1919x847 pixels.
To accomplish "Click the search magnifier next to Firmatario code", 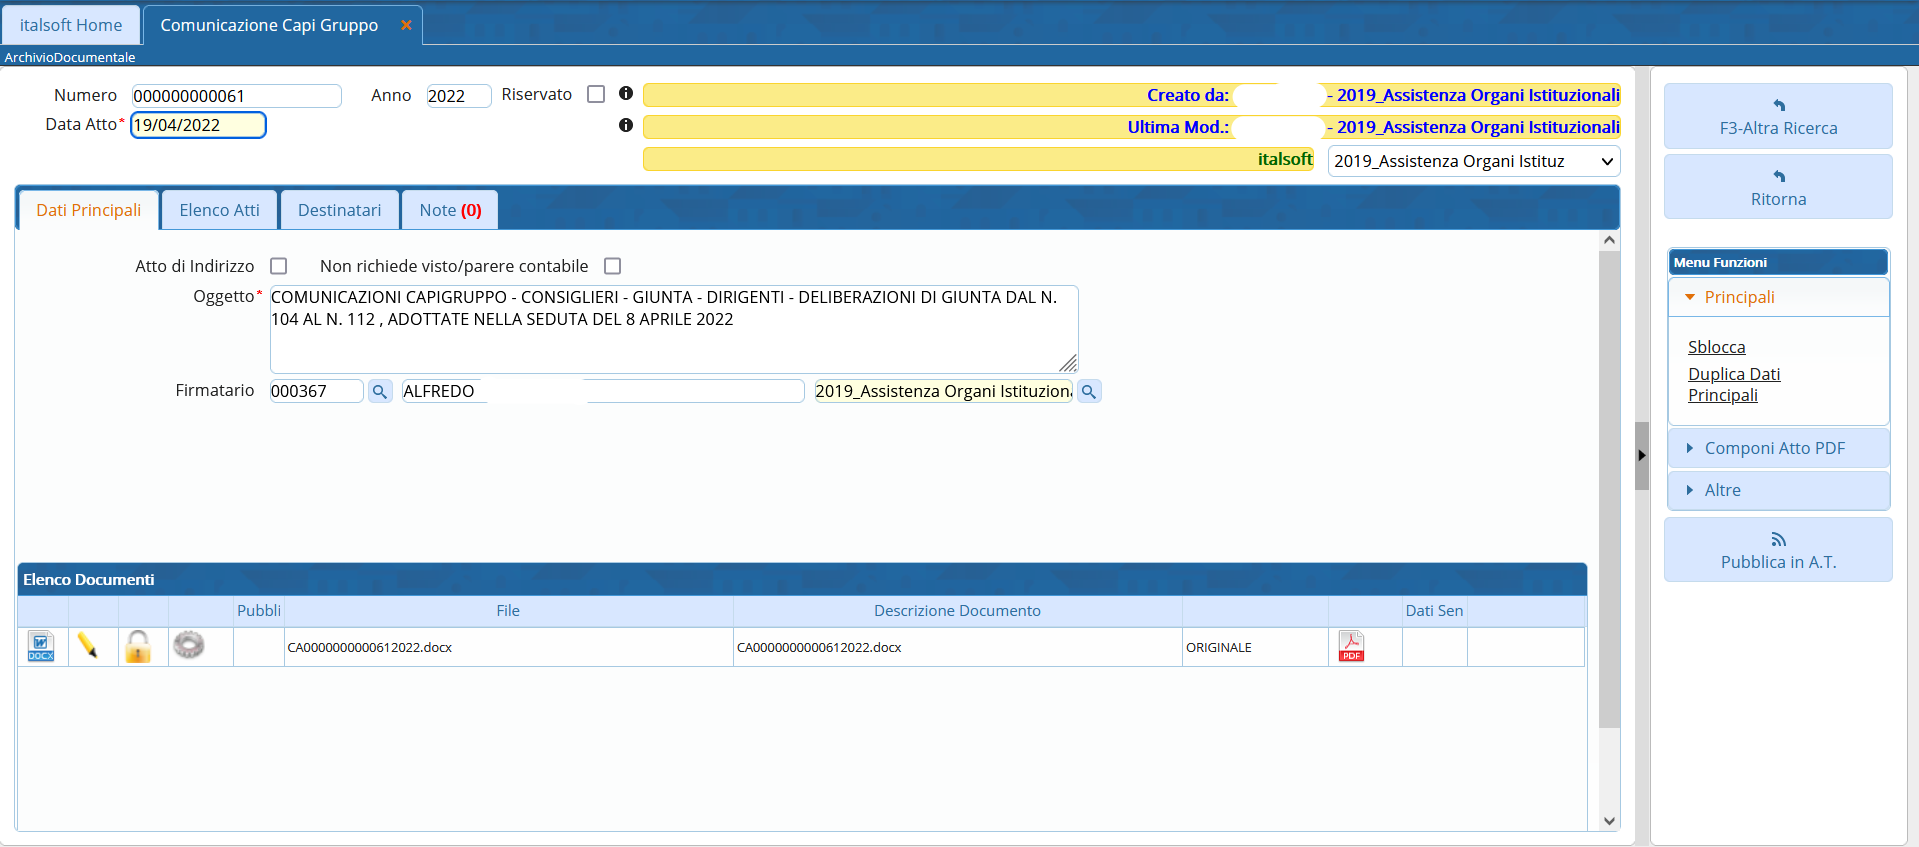I will [379, 392].
